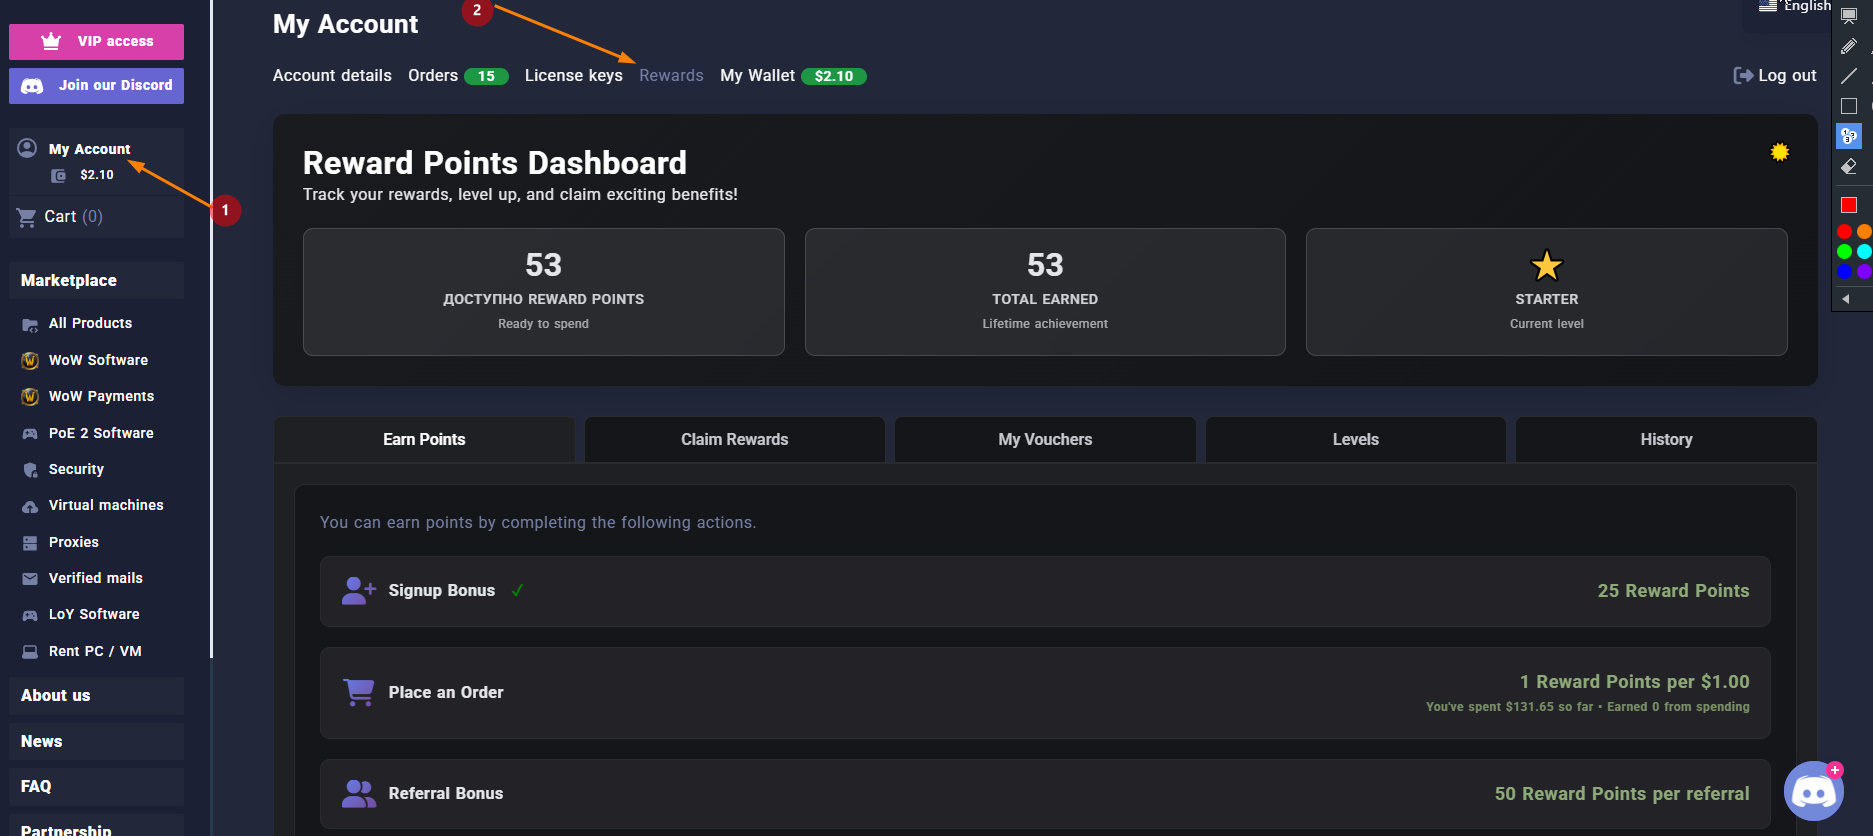Open the My Wallet tab
Viewport: 1873px width, 836px height.
[x=757, y=76]
